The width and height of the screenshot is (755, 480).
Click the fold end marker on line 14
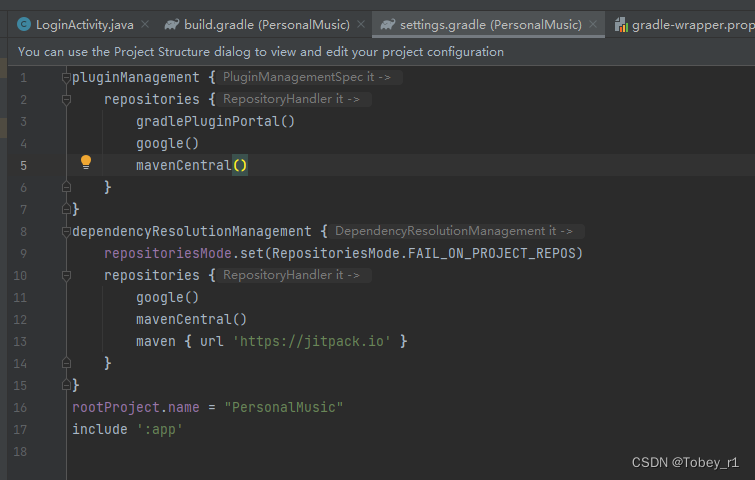click(66, 363)
